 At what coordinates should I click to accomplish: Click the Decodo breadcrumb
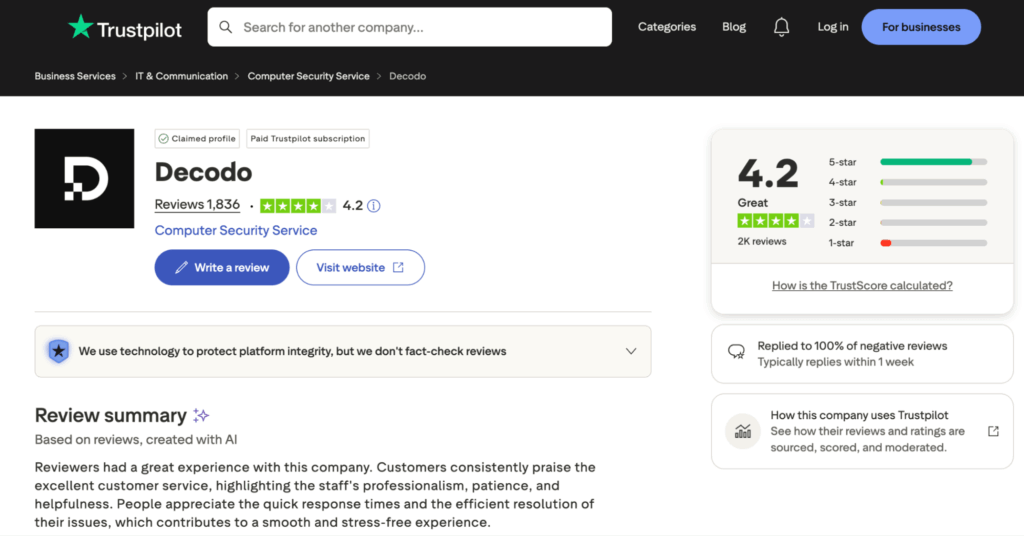tap(408, 76)
